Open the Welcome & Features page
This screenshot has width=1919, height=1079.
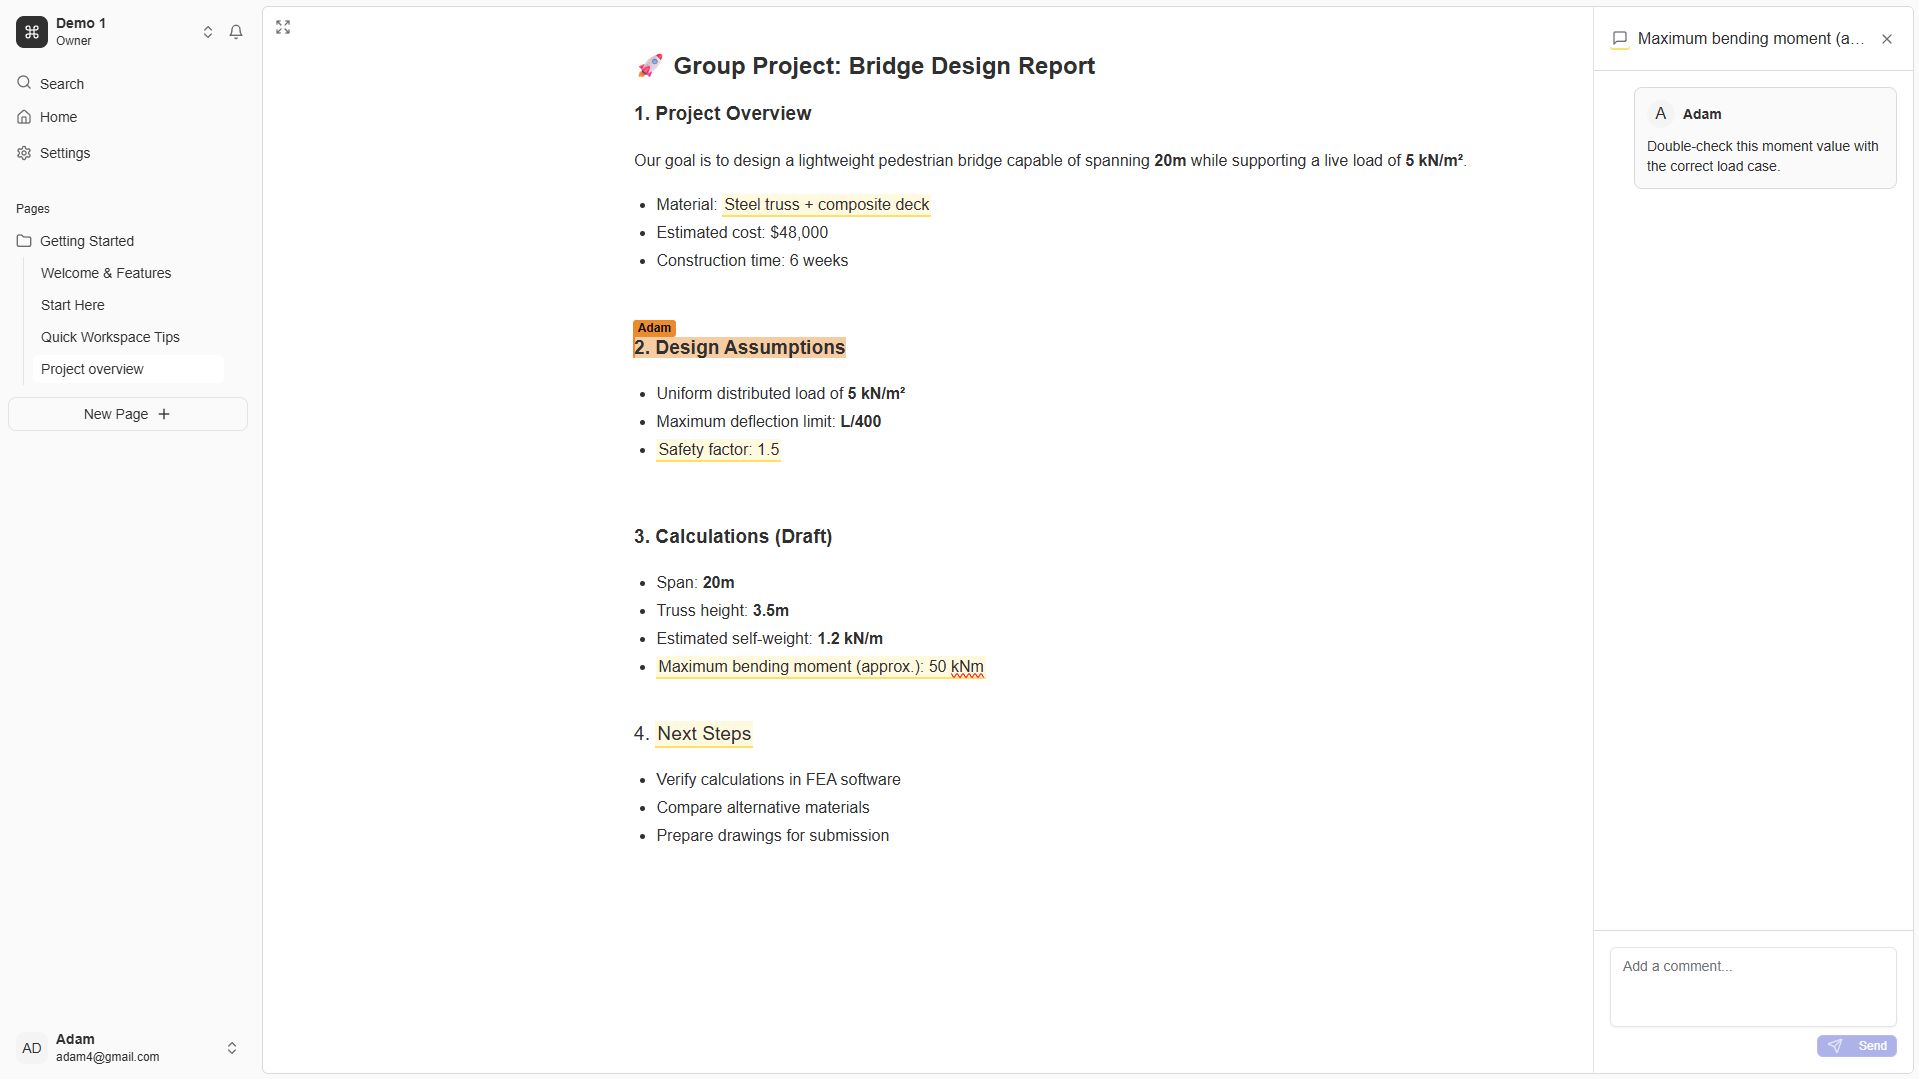106,273
